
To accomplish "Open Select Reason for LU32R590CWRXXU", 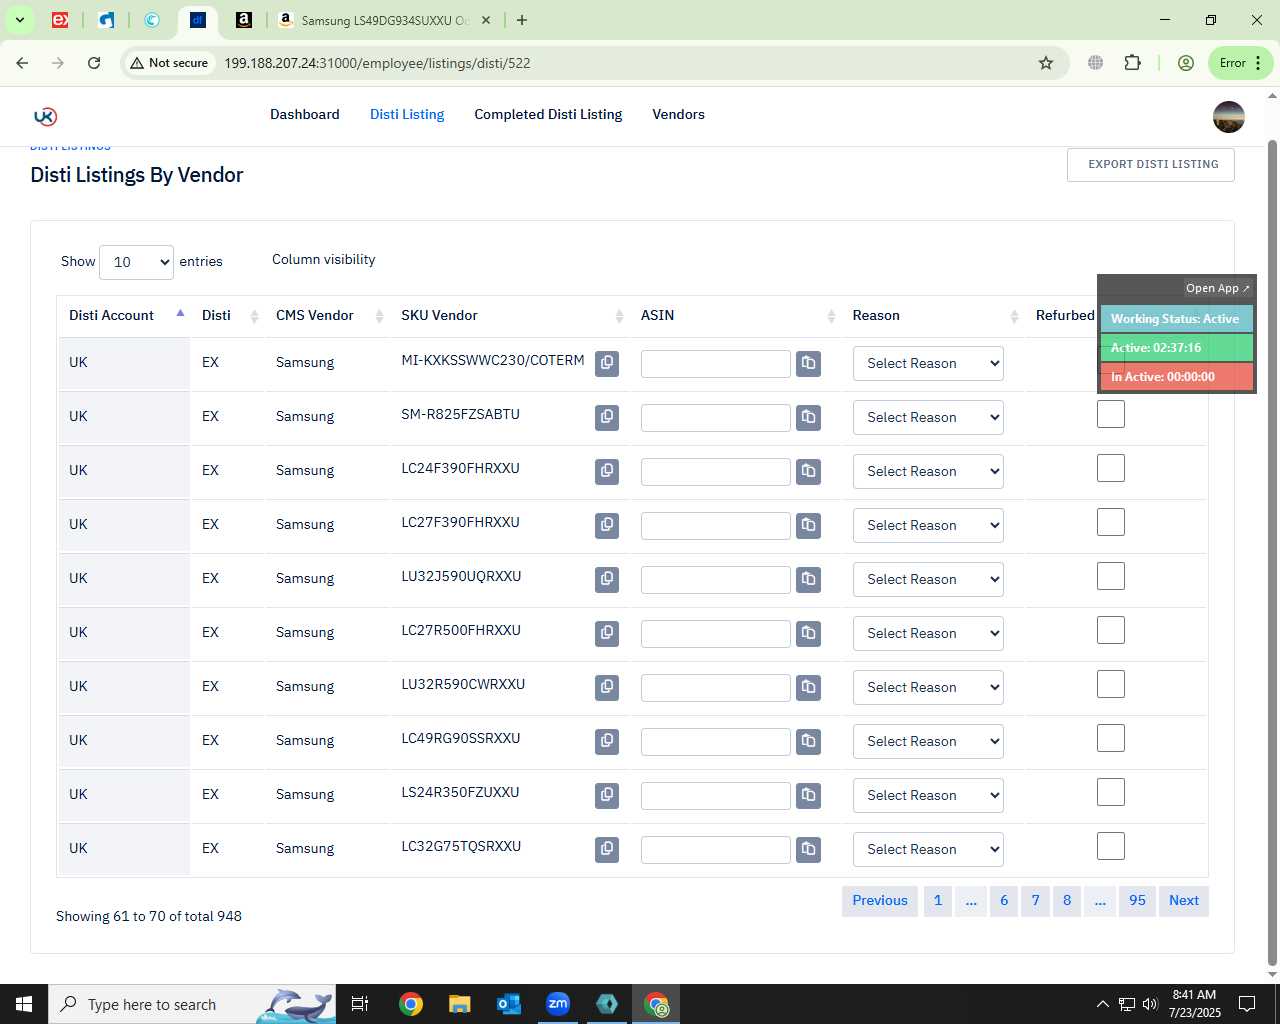I will [x=928, y=687].
